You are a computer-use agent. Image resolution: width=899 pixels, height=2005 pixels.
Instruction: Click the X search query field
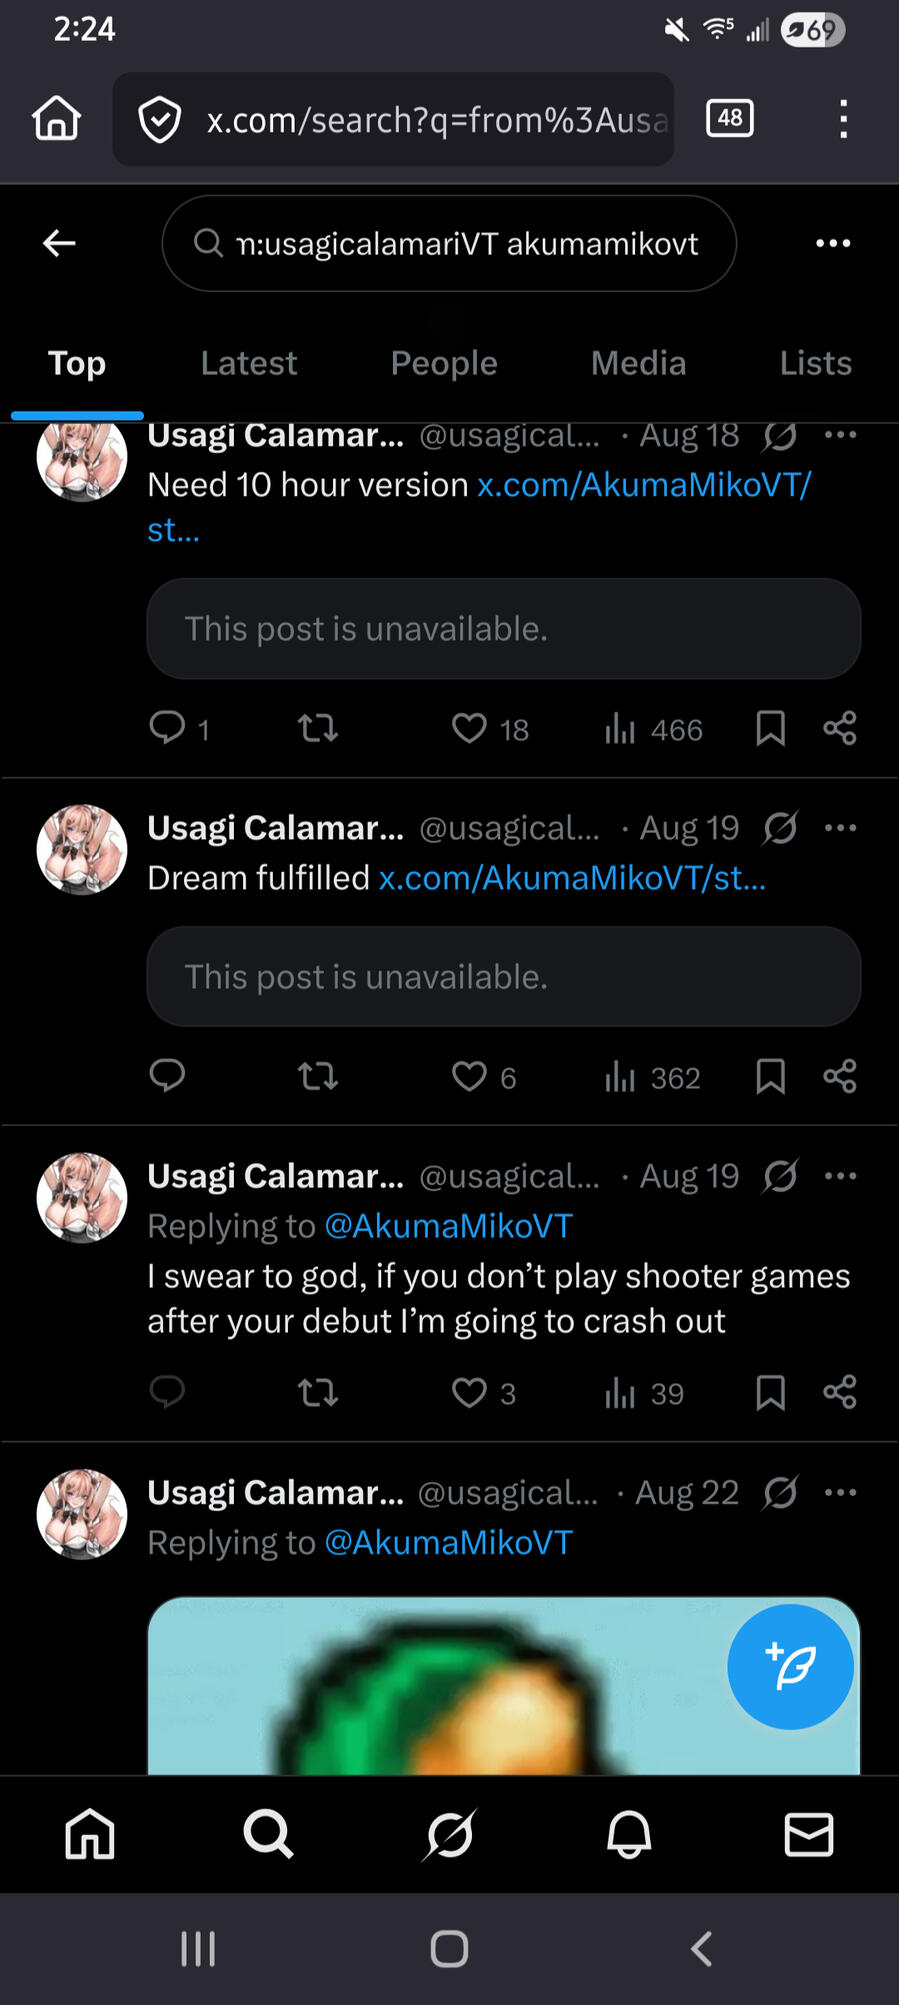[466, 244]
